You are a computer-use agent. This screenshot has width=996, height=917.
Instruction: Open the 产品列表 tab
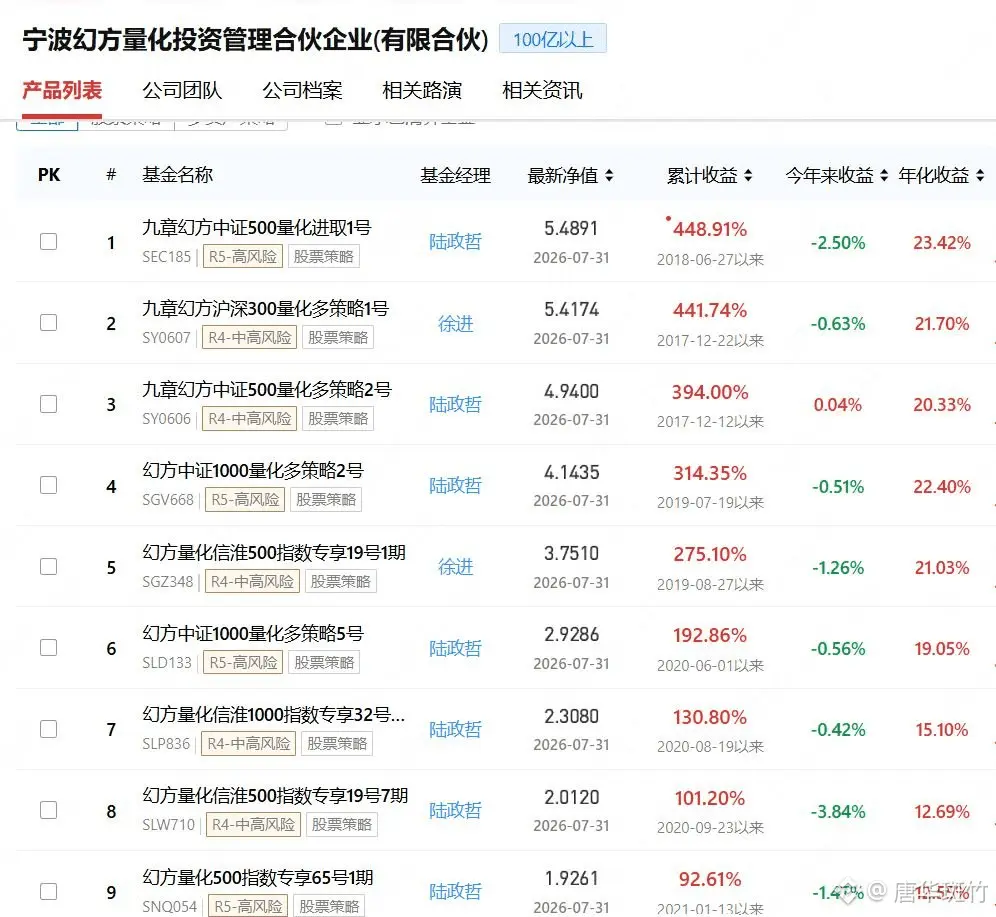coord(62,90)
